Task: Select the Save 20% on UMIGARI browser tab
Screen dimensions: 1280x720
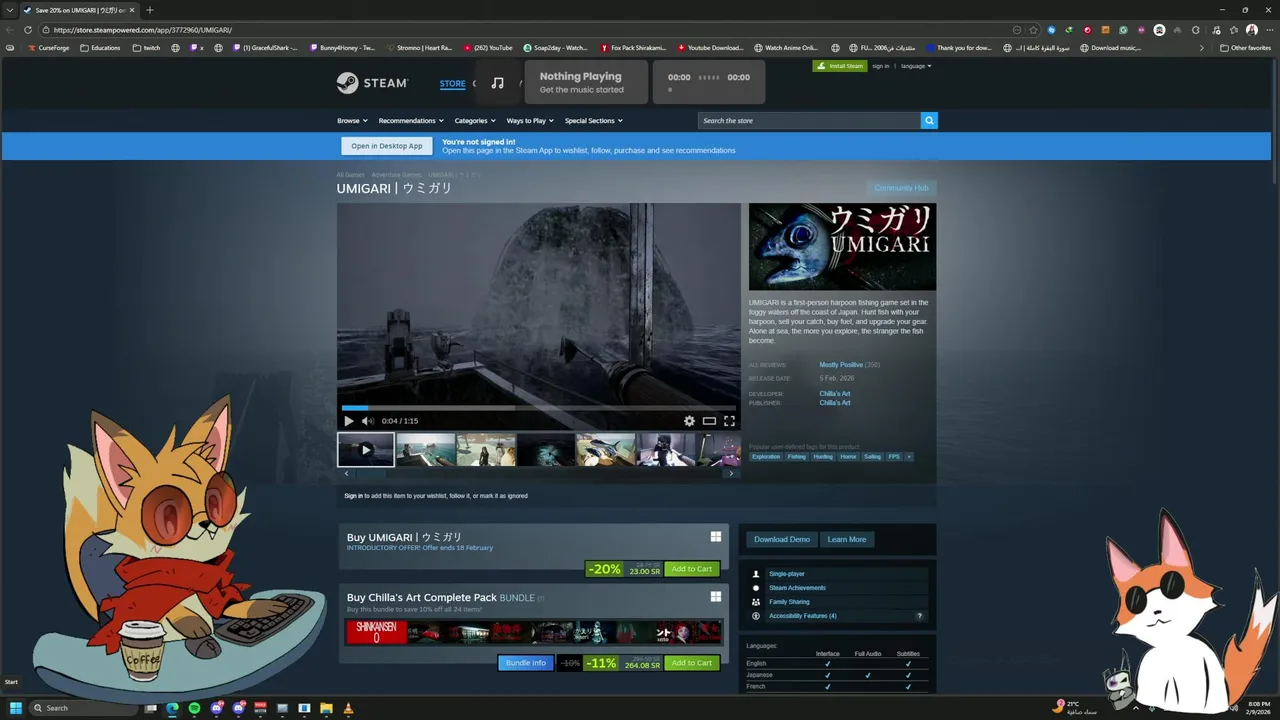Action: click(78, 10)
